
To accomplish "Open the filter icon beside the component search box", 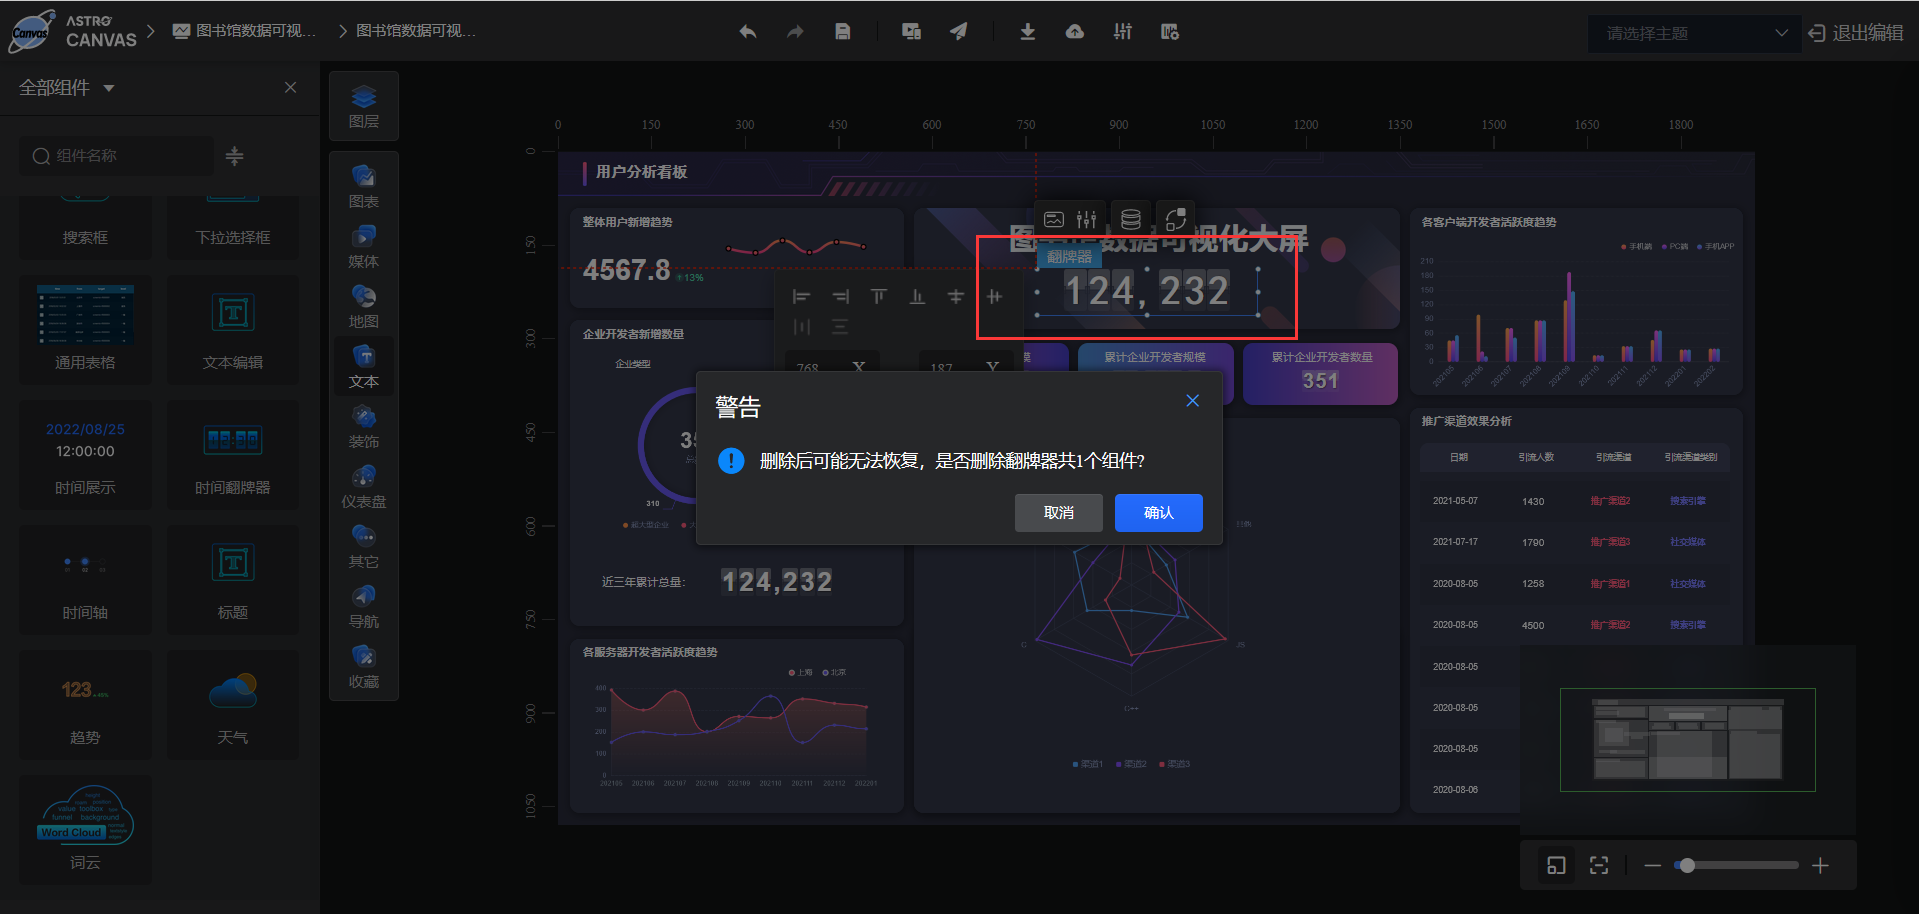I will 233,156.
